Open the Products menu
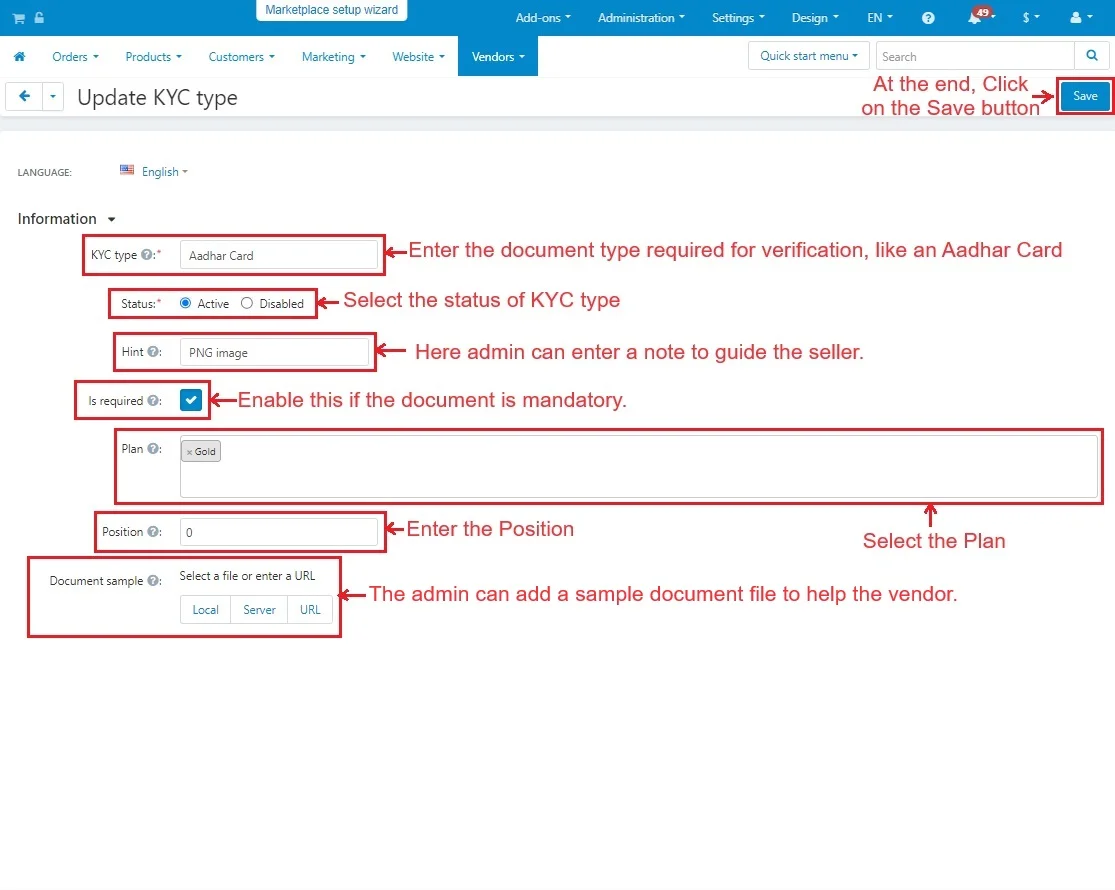 (154, 56)
